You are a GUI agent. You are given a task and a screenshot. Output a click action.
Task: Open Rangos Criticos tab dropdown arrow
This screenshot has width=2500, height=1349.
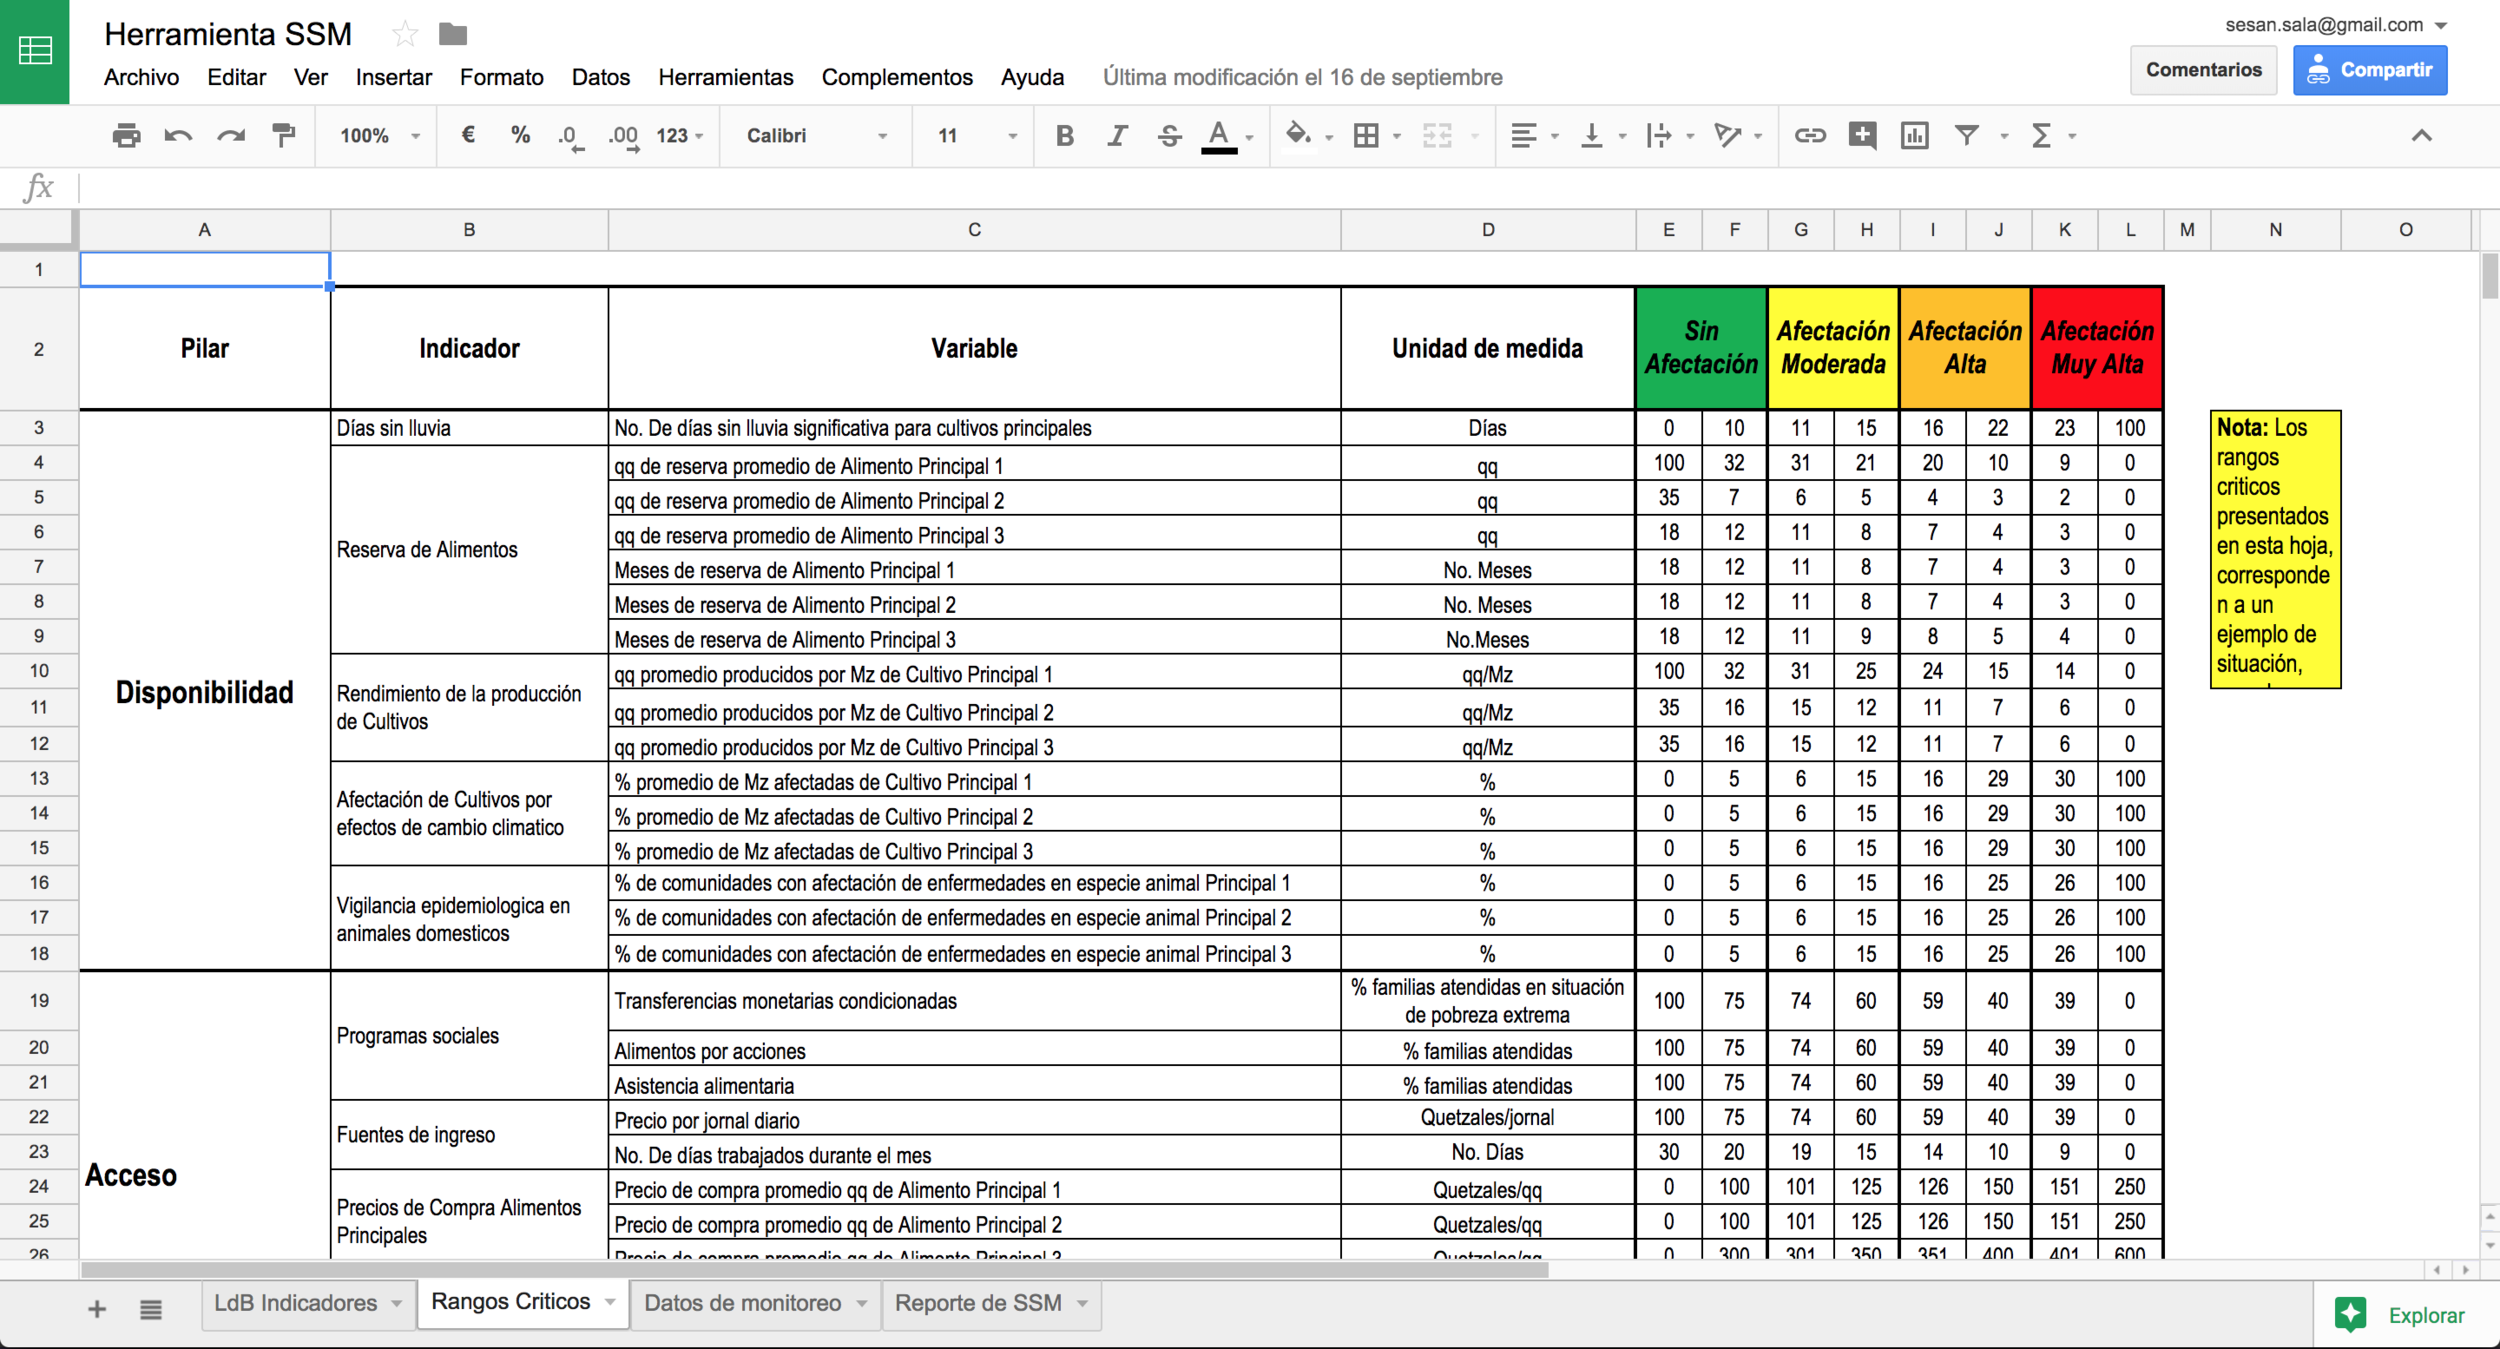pos(610,1302)
